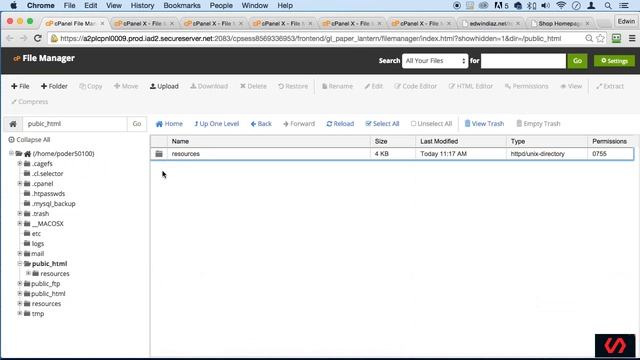Create a new file with + File
The height and width of the screenshot is (360, 640).
pos(20,86)
